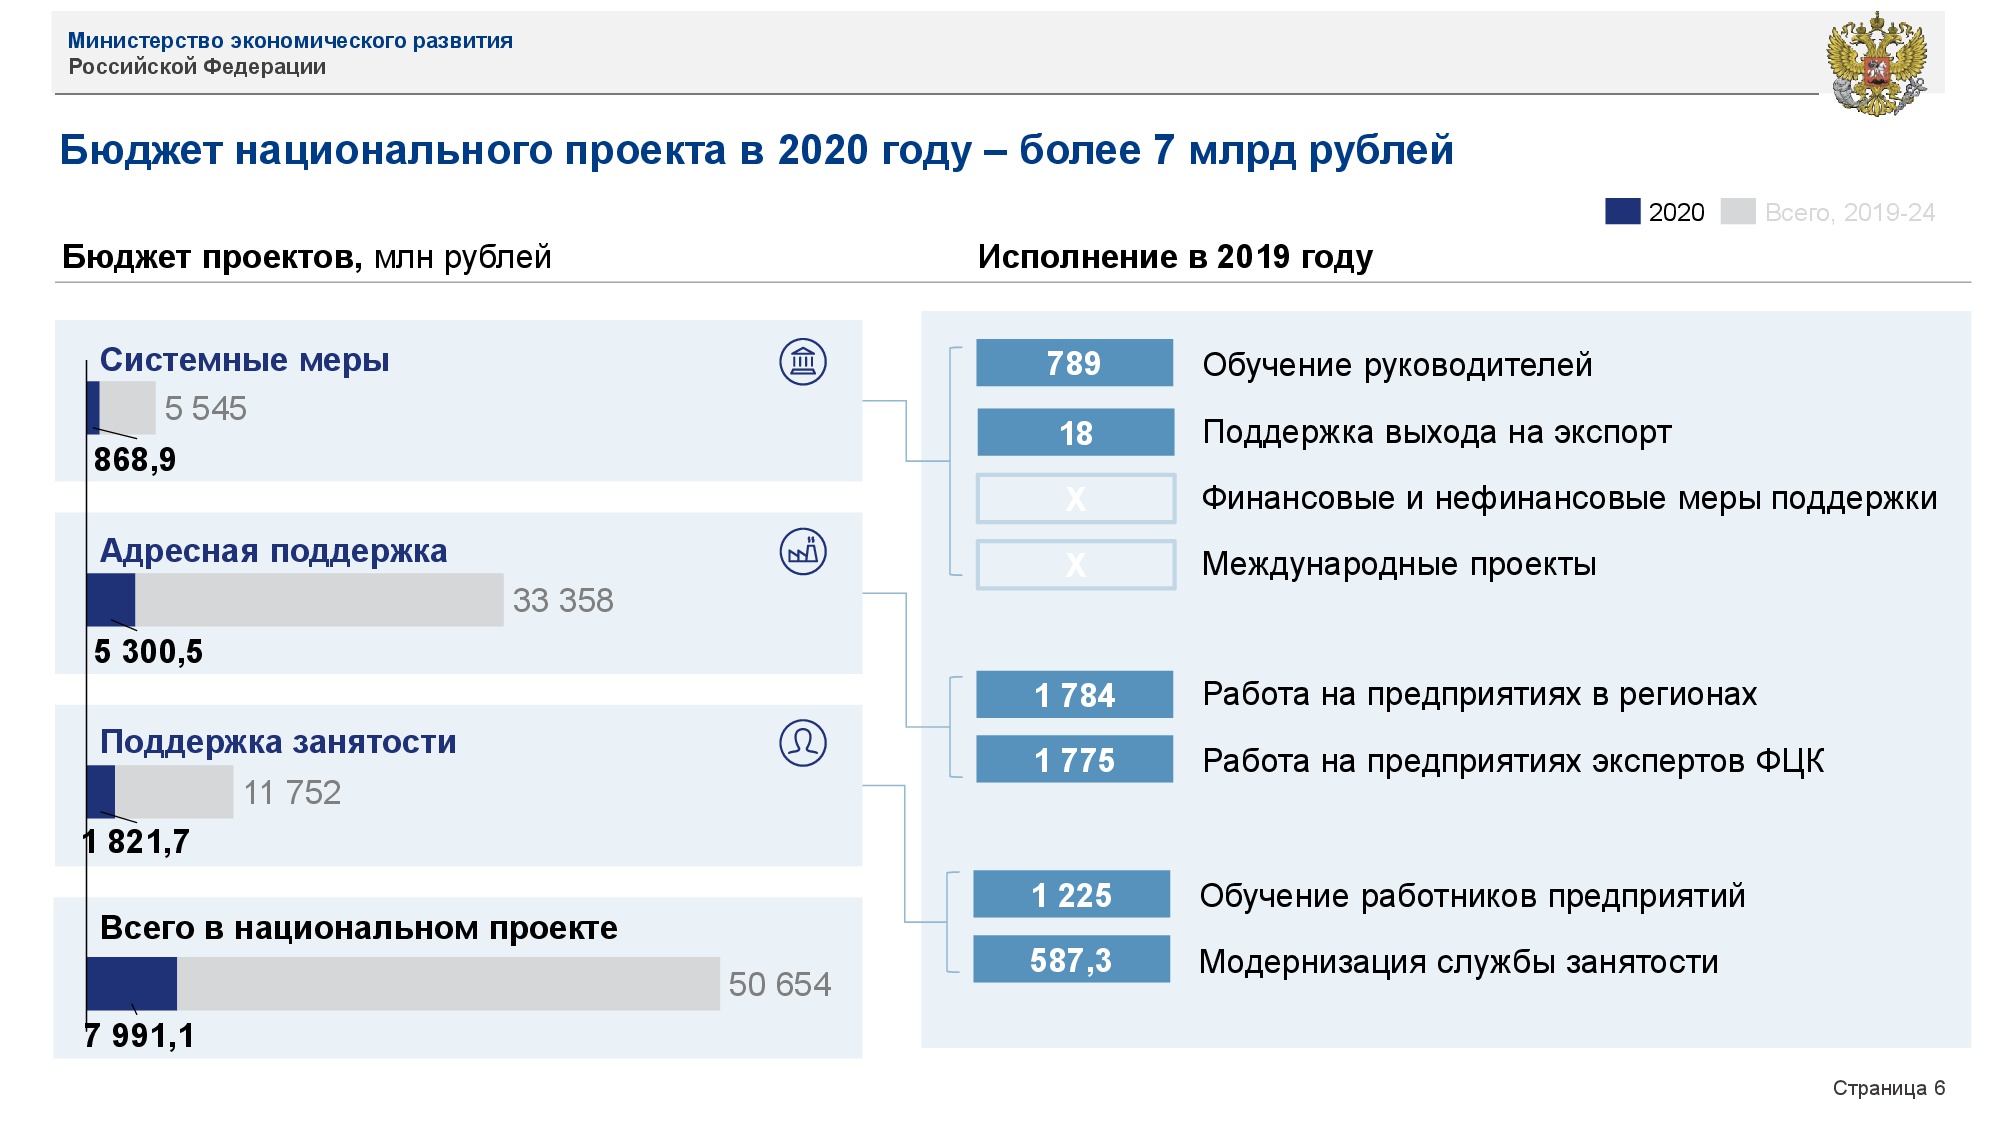Click the person icon by Поддержка занятости

click(803, 743)
